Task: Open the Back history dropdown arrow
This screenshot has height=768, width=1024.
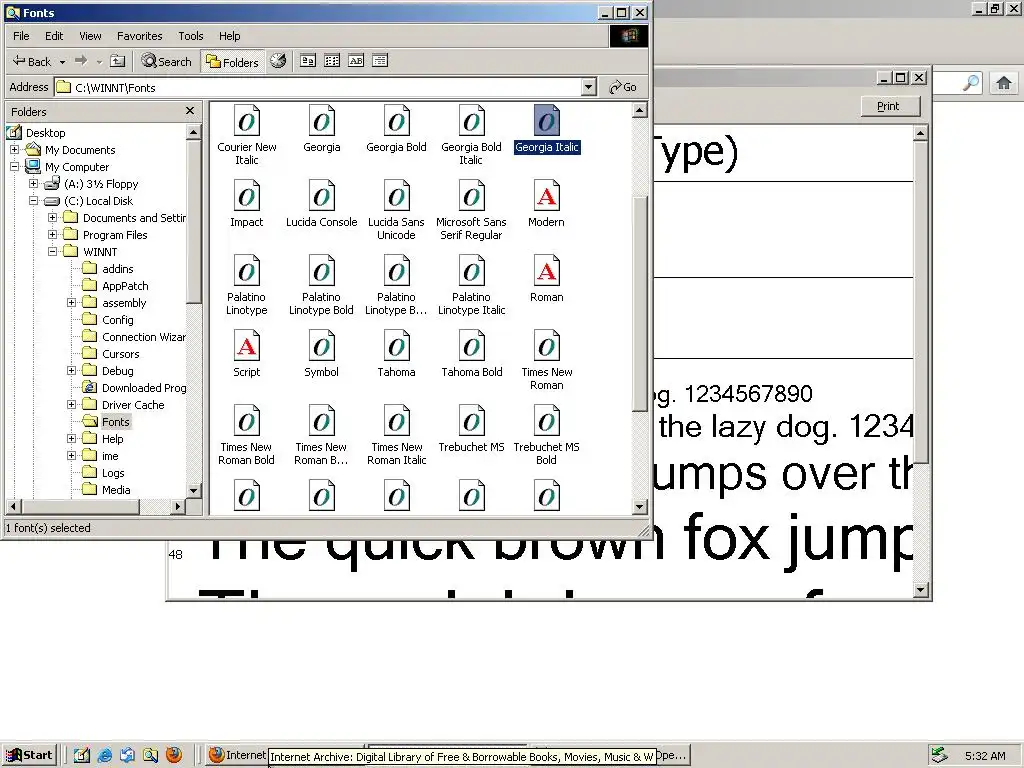Action: 62,62
